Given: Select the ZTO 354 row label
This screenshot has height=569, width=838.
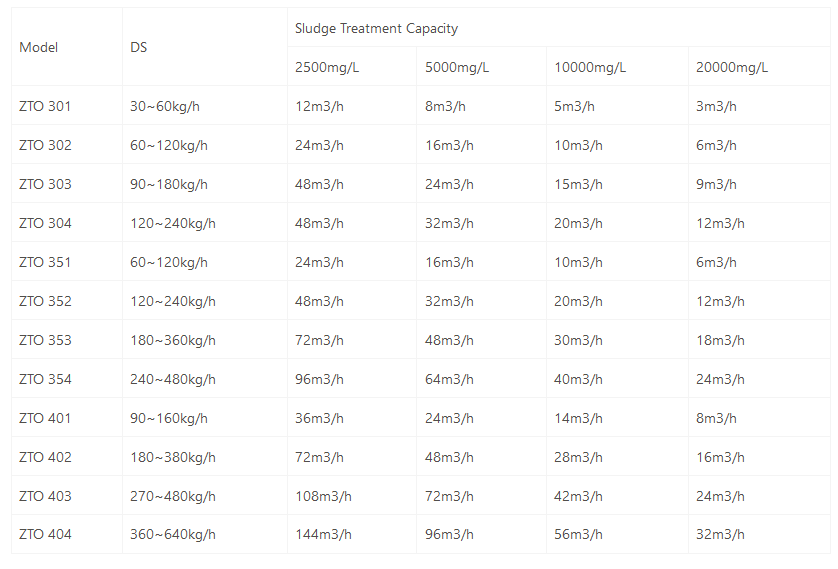Looking at the screenshot, I should 45,379.
